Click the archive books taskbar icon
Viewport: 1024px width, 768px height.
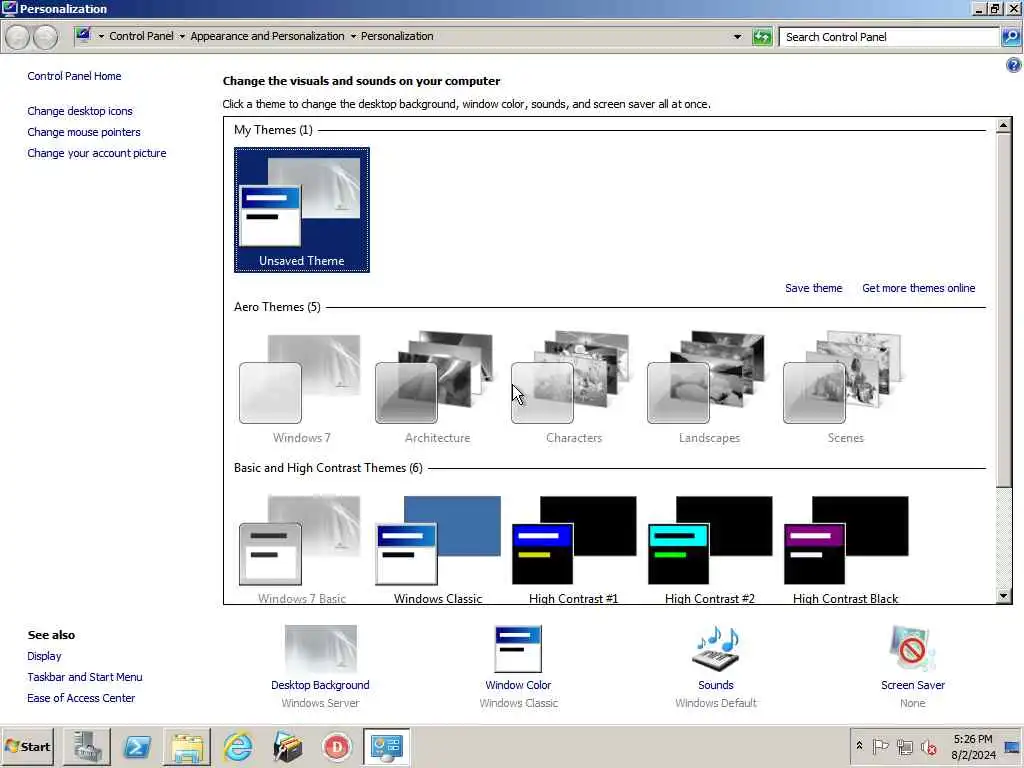(287, 747)
